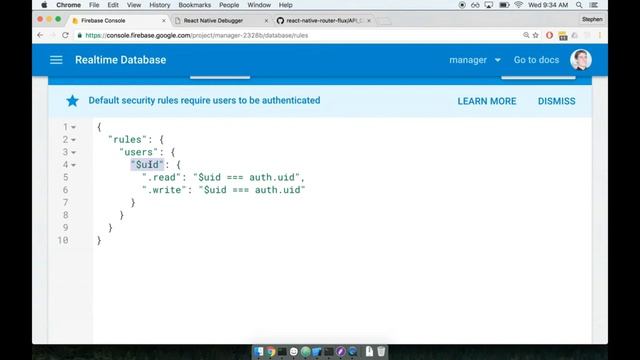Close the React Native Debugger tab
The height and width of the screenshot is (360, 640).
(x=267, y=20)
